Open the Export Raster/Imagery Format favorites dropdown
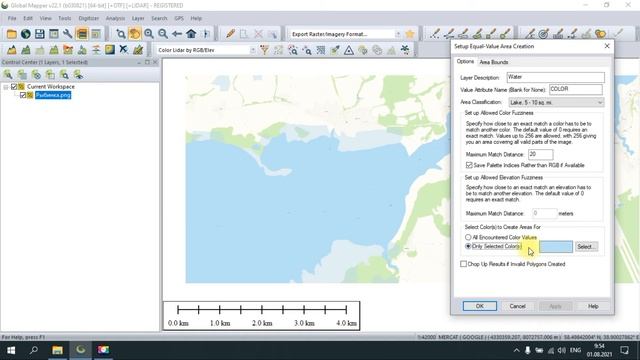640x360 pixels. pyautogui.click(x=398, y=34)
